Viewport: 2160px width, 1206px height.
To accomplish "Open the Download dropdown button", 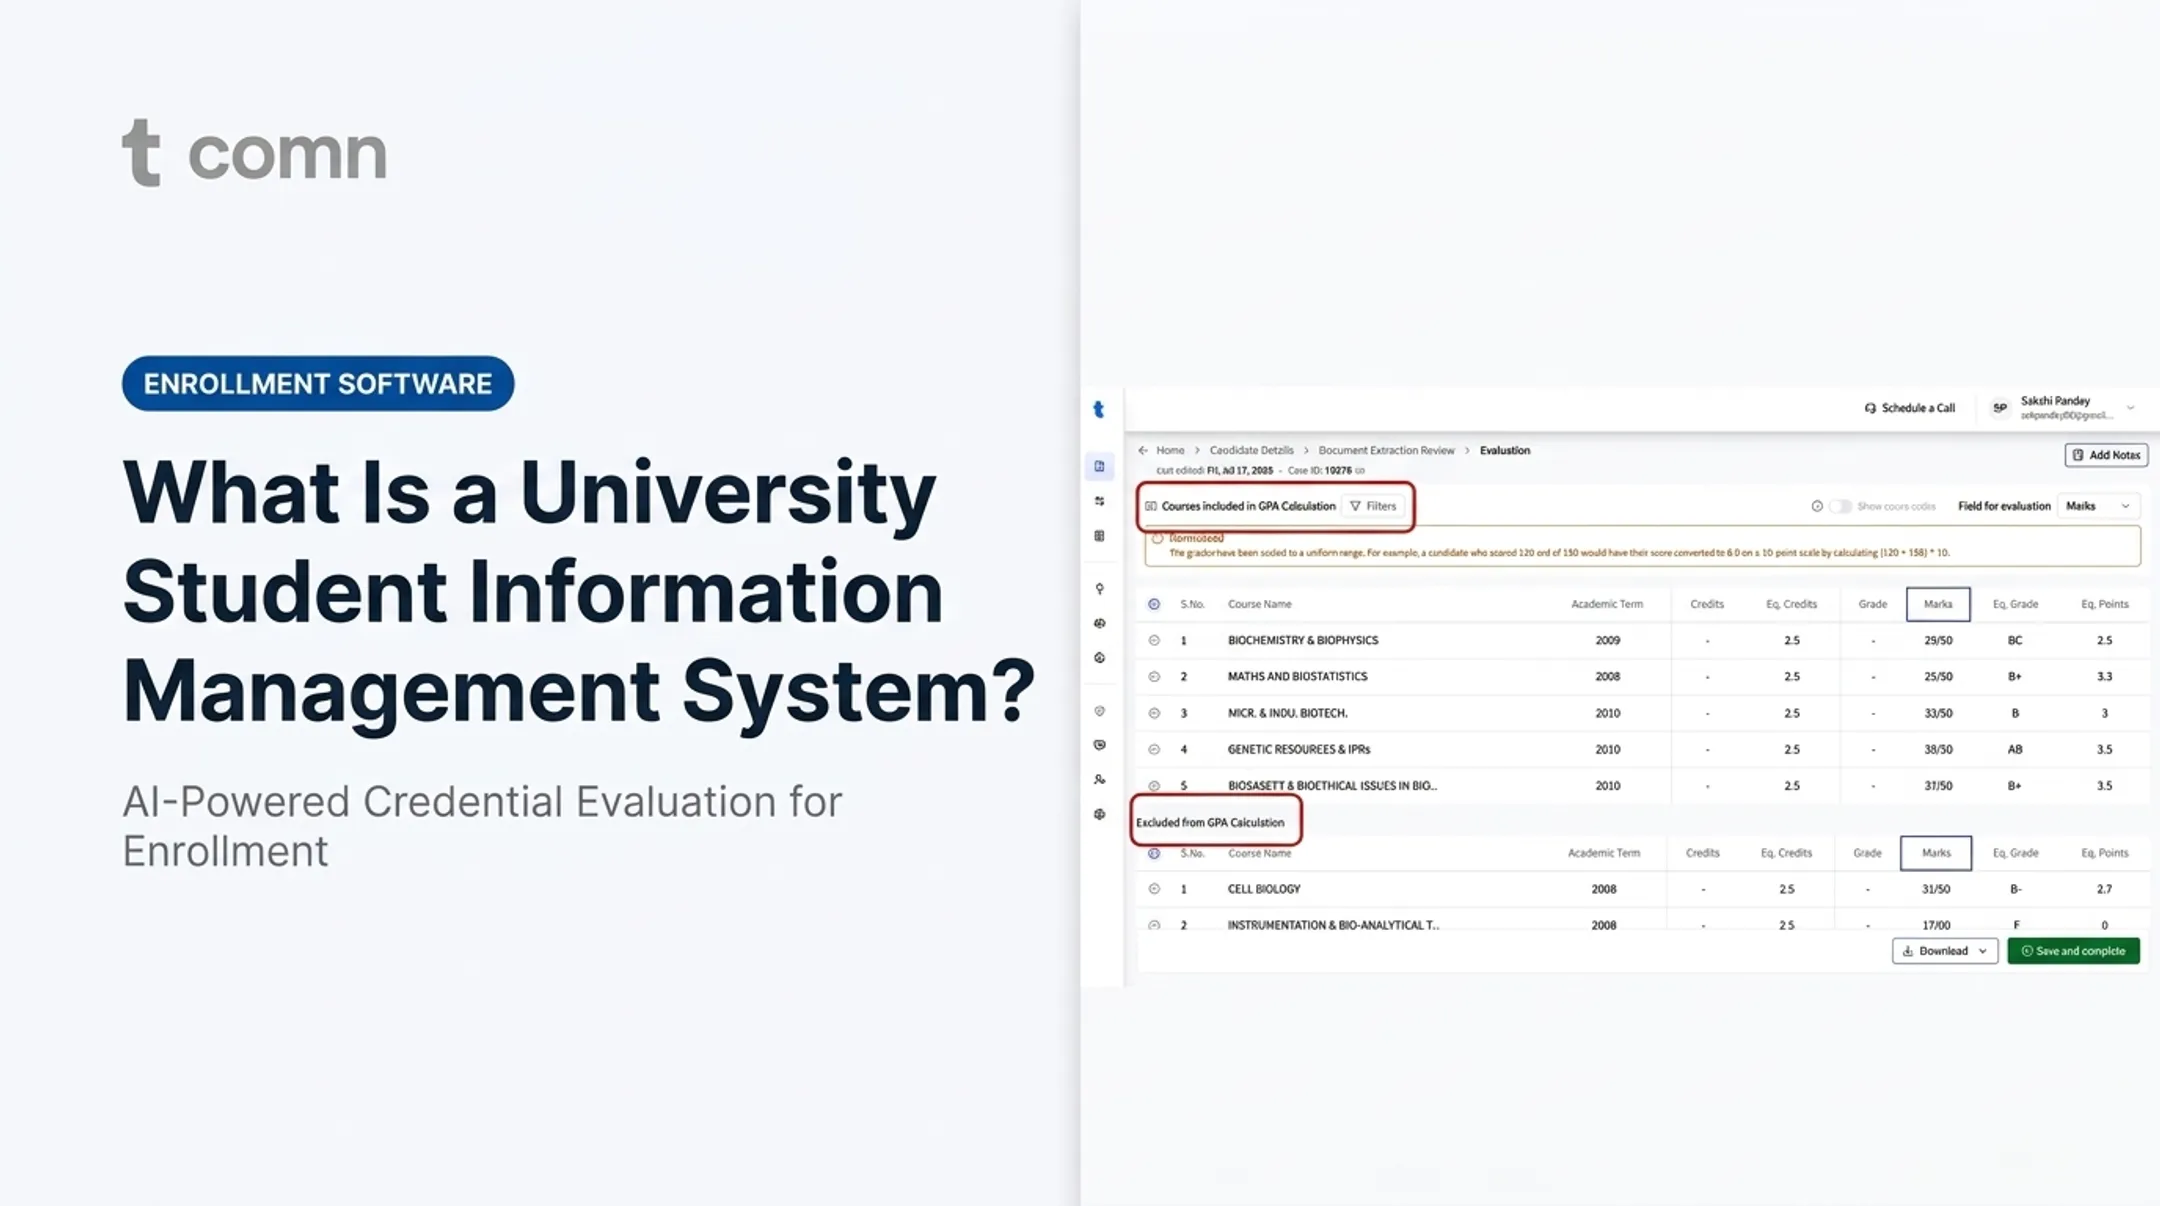I will tap(1944, 951).
